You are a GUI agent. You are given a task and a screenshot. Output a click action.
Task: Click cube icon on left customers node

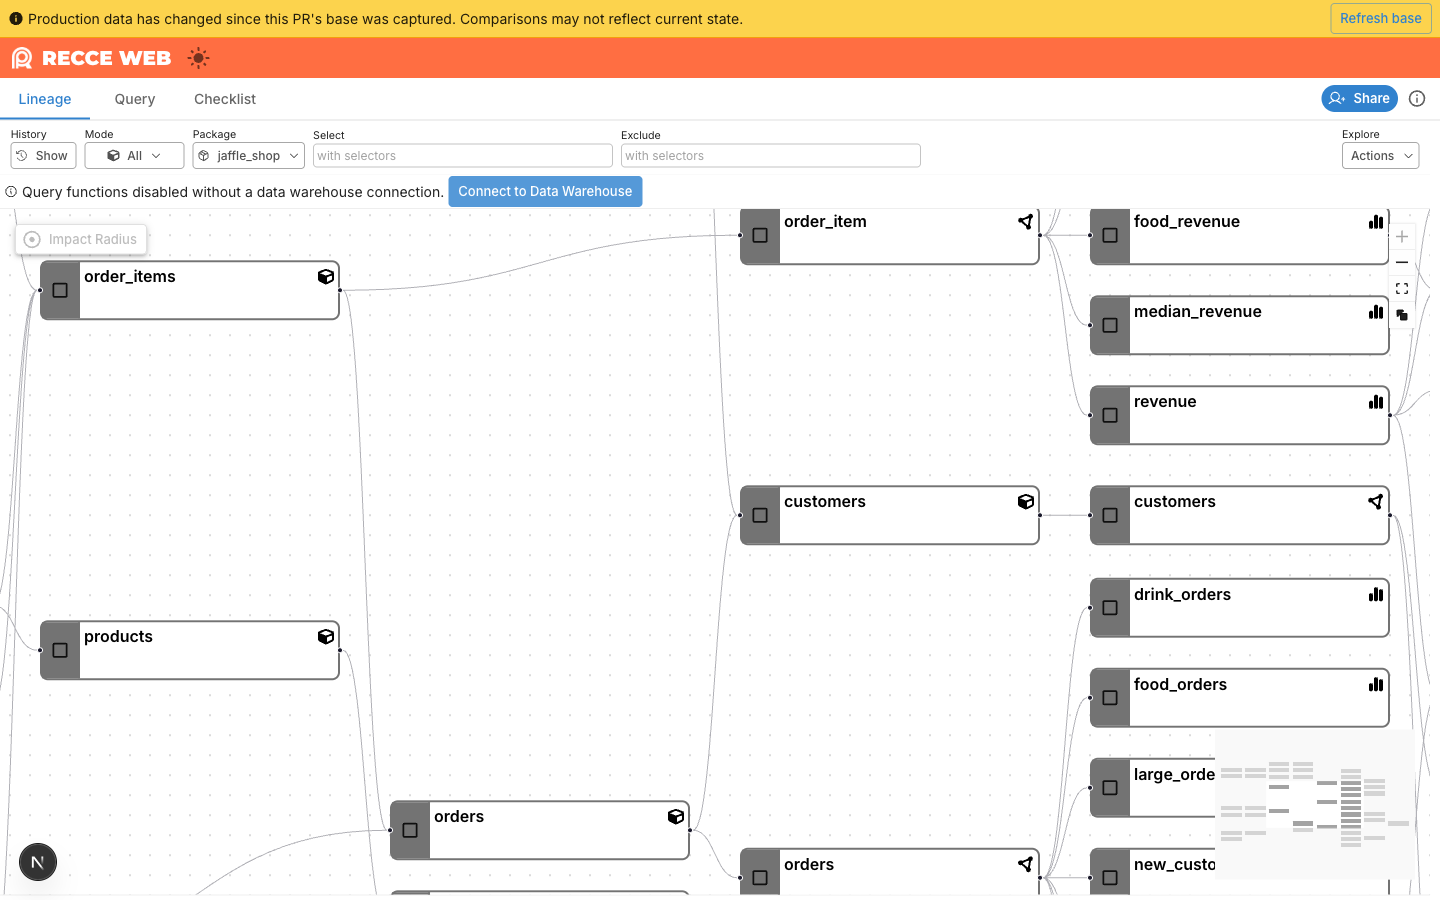point(1026,502)
